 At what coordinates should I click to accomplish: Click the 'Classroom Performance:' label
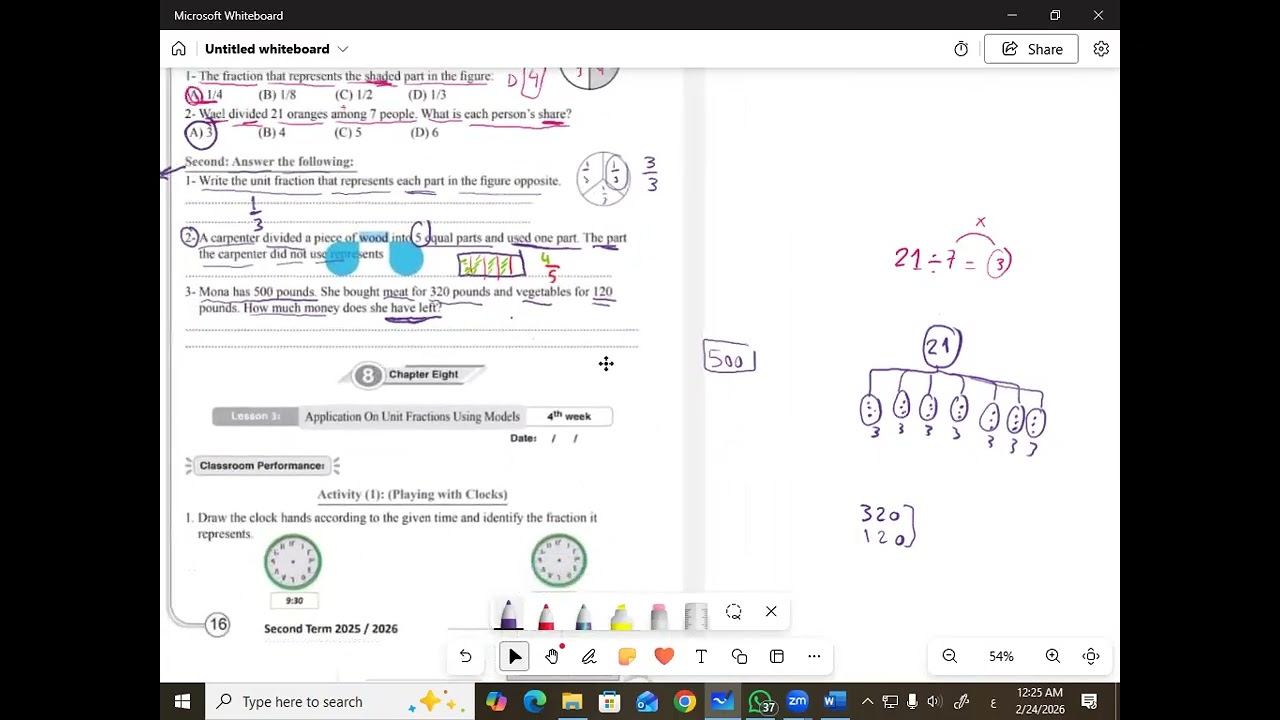[262, 465]
